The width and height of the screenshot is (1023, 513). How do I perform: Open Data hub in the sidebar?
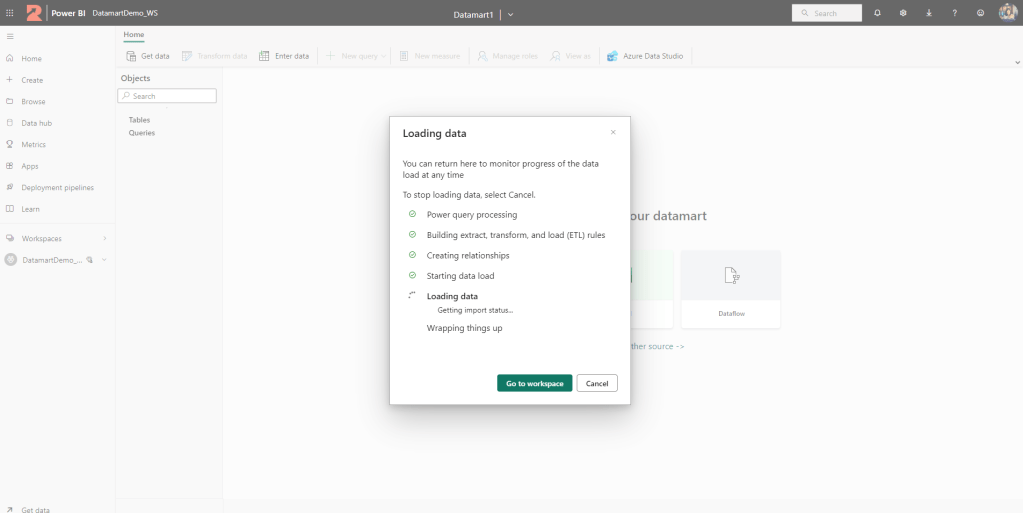click(x=36, y=123)
